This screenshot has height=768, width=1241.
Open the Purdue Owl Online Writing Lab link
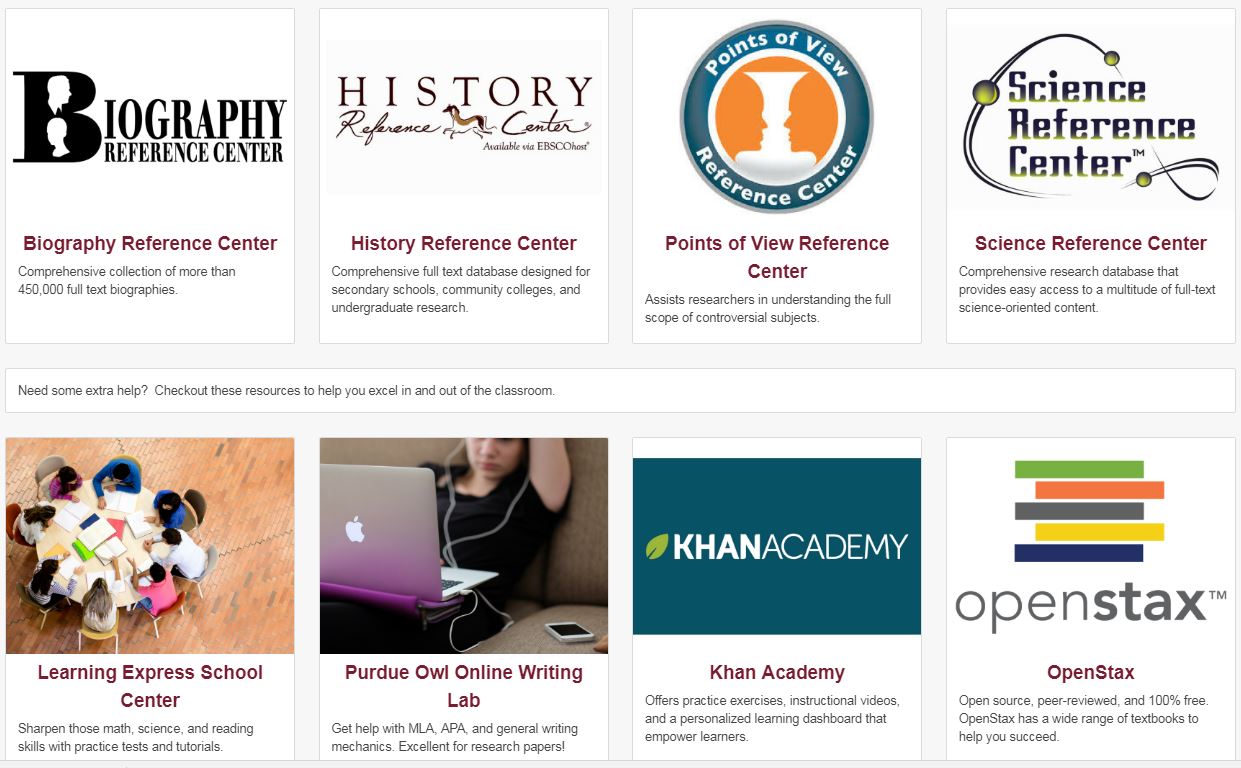(464, 686)
